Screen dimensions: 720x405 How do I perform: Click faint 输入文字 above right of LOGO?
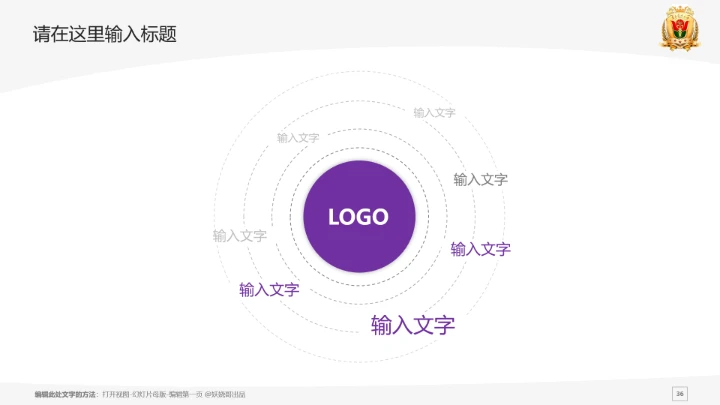click(x=434, y=113)
